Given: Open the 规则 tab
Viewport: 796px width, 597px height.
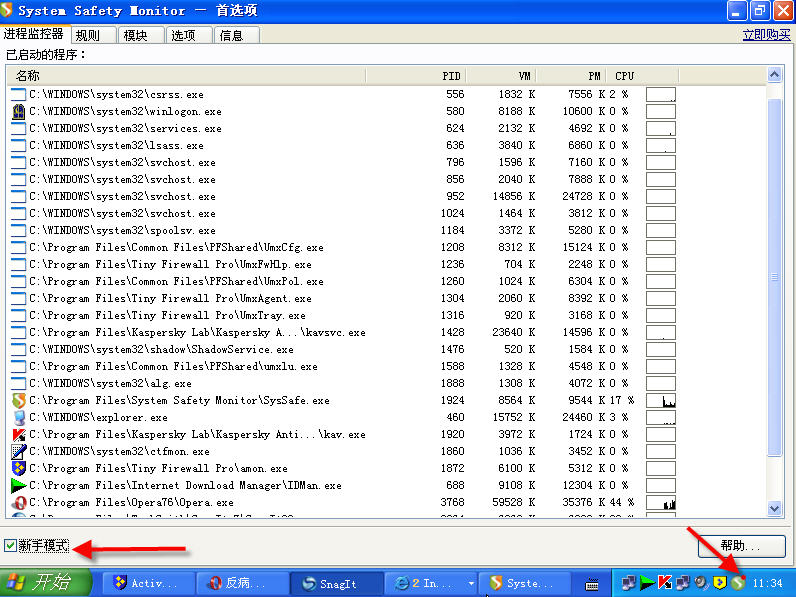Looking at the screenshot, I should pyautogui.click(x=92, y=36).
